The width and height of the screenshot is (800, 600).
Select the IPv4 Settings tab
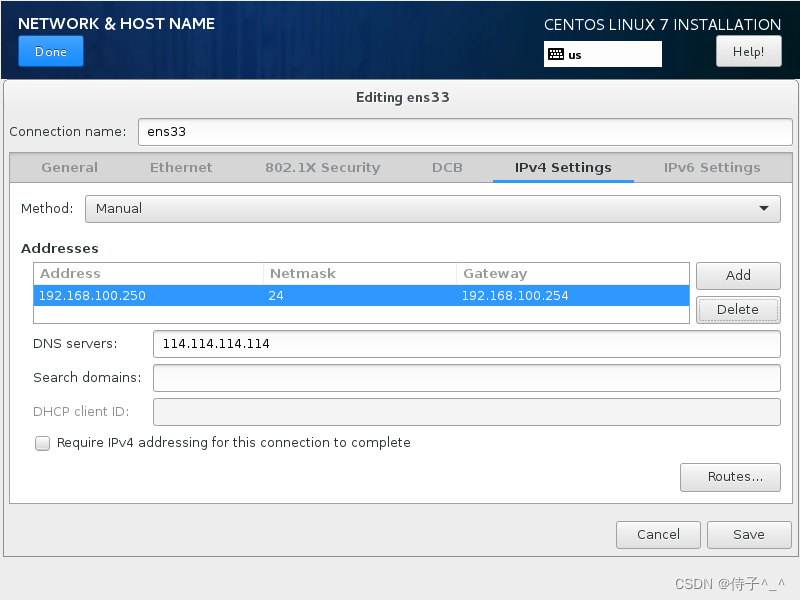(x=563, y=167)
